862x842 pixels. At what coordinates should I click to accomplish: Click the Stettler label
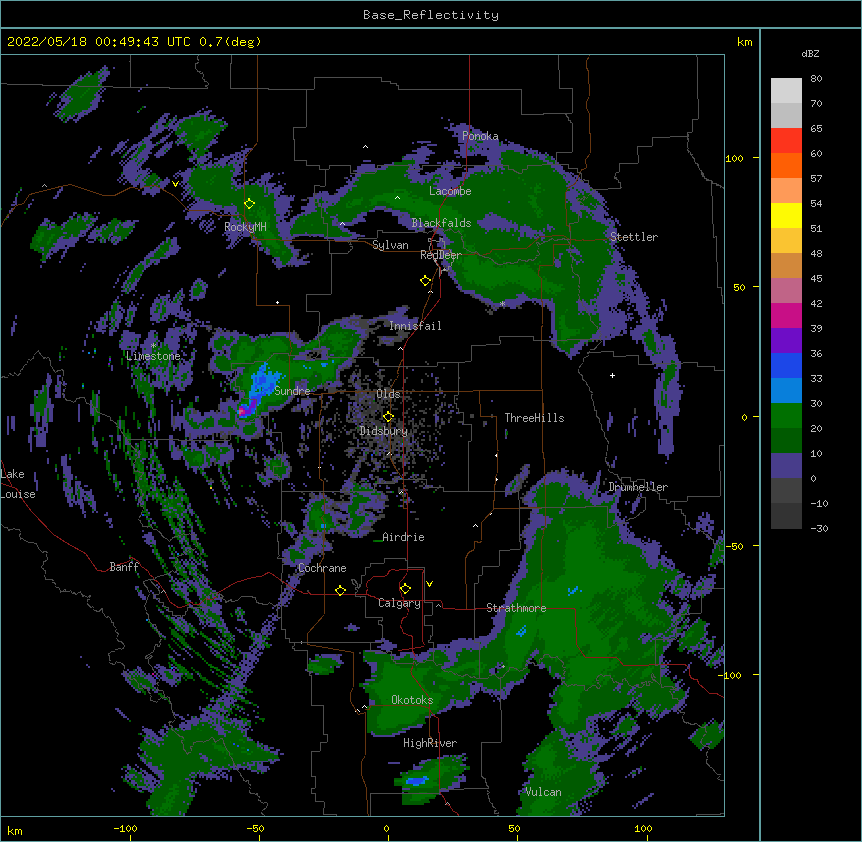pos(634,237)
